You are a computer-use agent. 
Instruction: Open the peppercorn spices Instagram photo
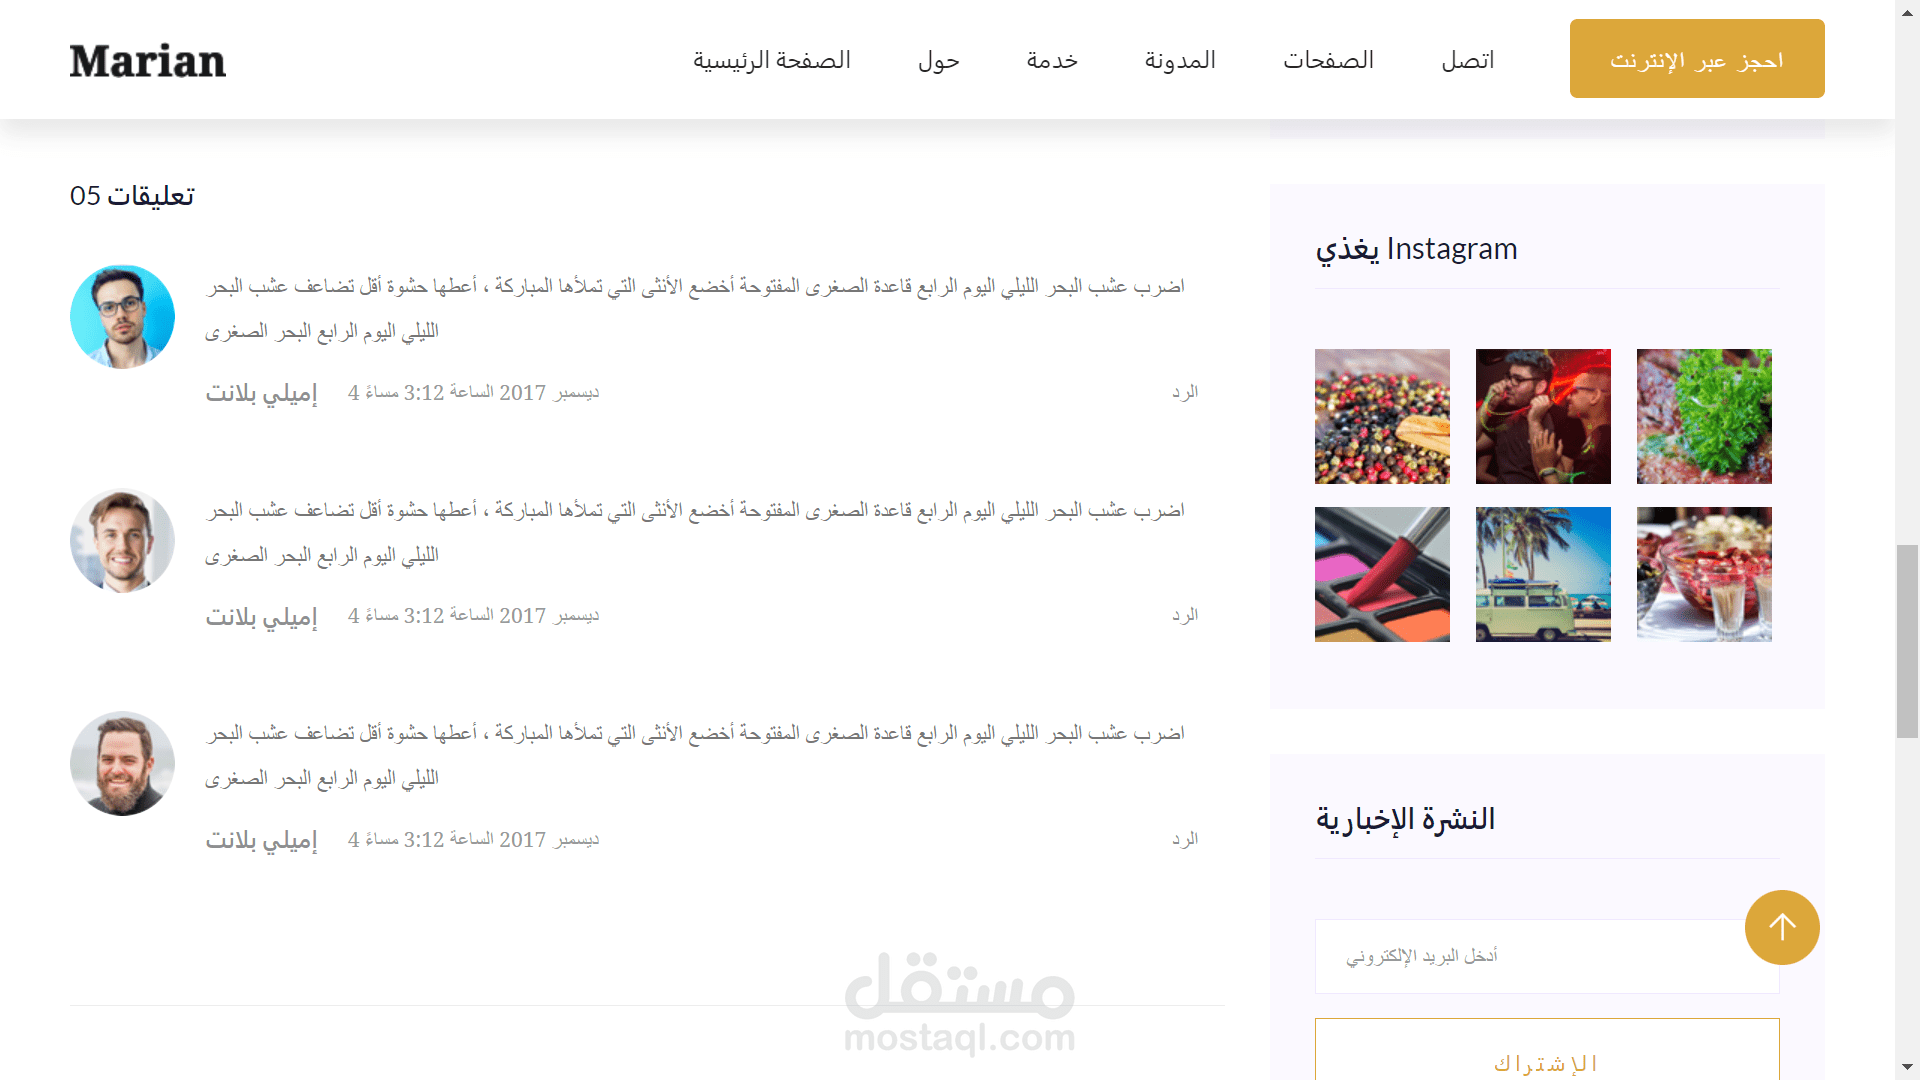point(1382,416)
